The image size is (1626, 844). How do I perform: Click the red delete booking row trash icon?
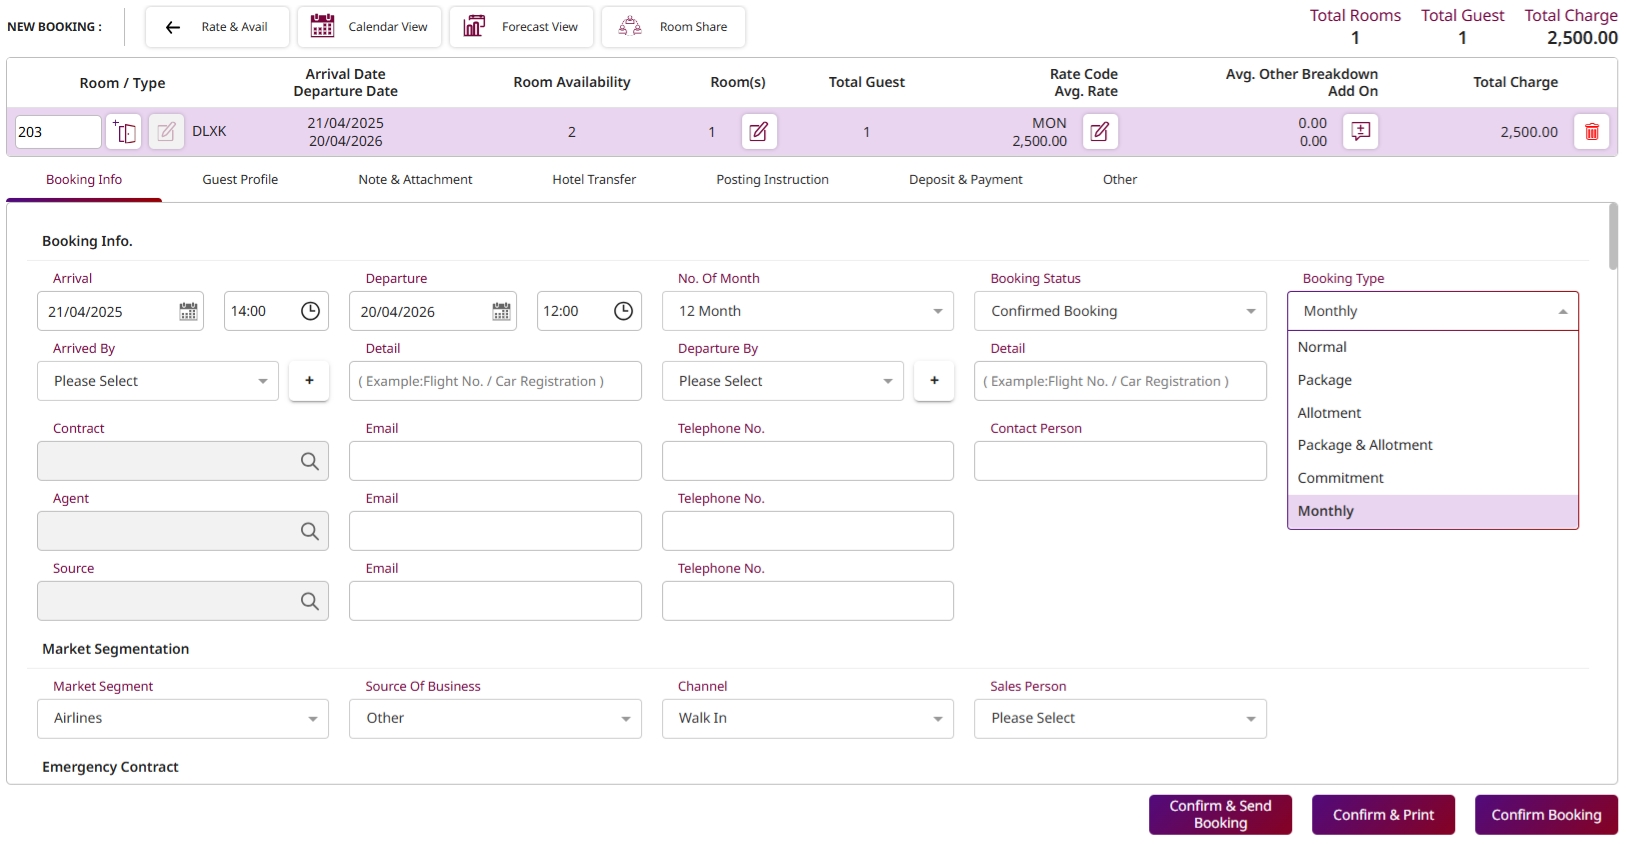coord(1591,132)
